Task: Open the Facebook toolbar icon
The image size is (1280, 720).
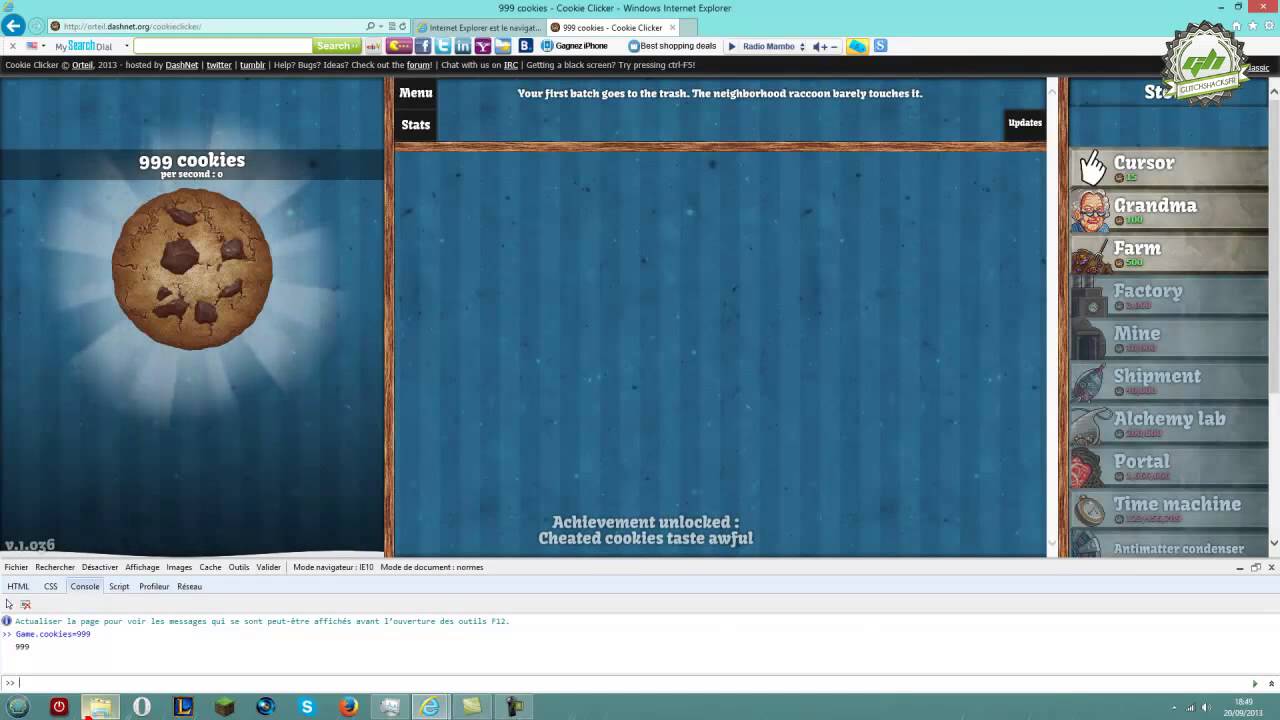Action: [x=423, y=46]
